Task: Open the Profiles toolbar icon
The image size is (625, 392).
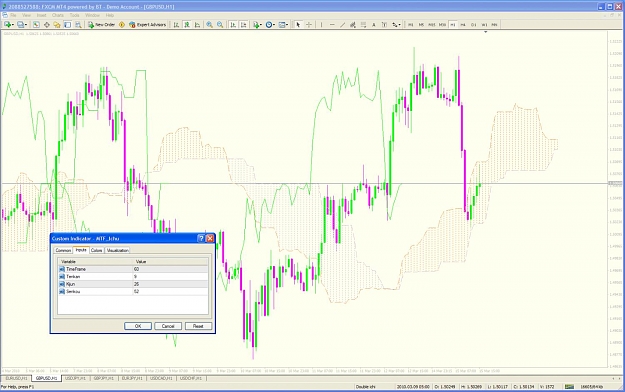Action: [22, 25]
